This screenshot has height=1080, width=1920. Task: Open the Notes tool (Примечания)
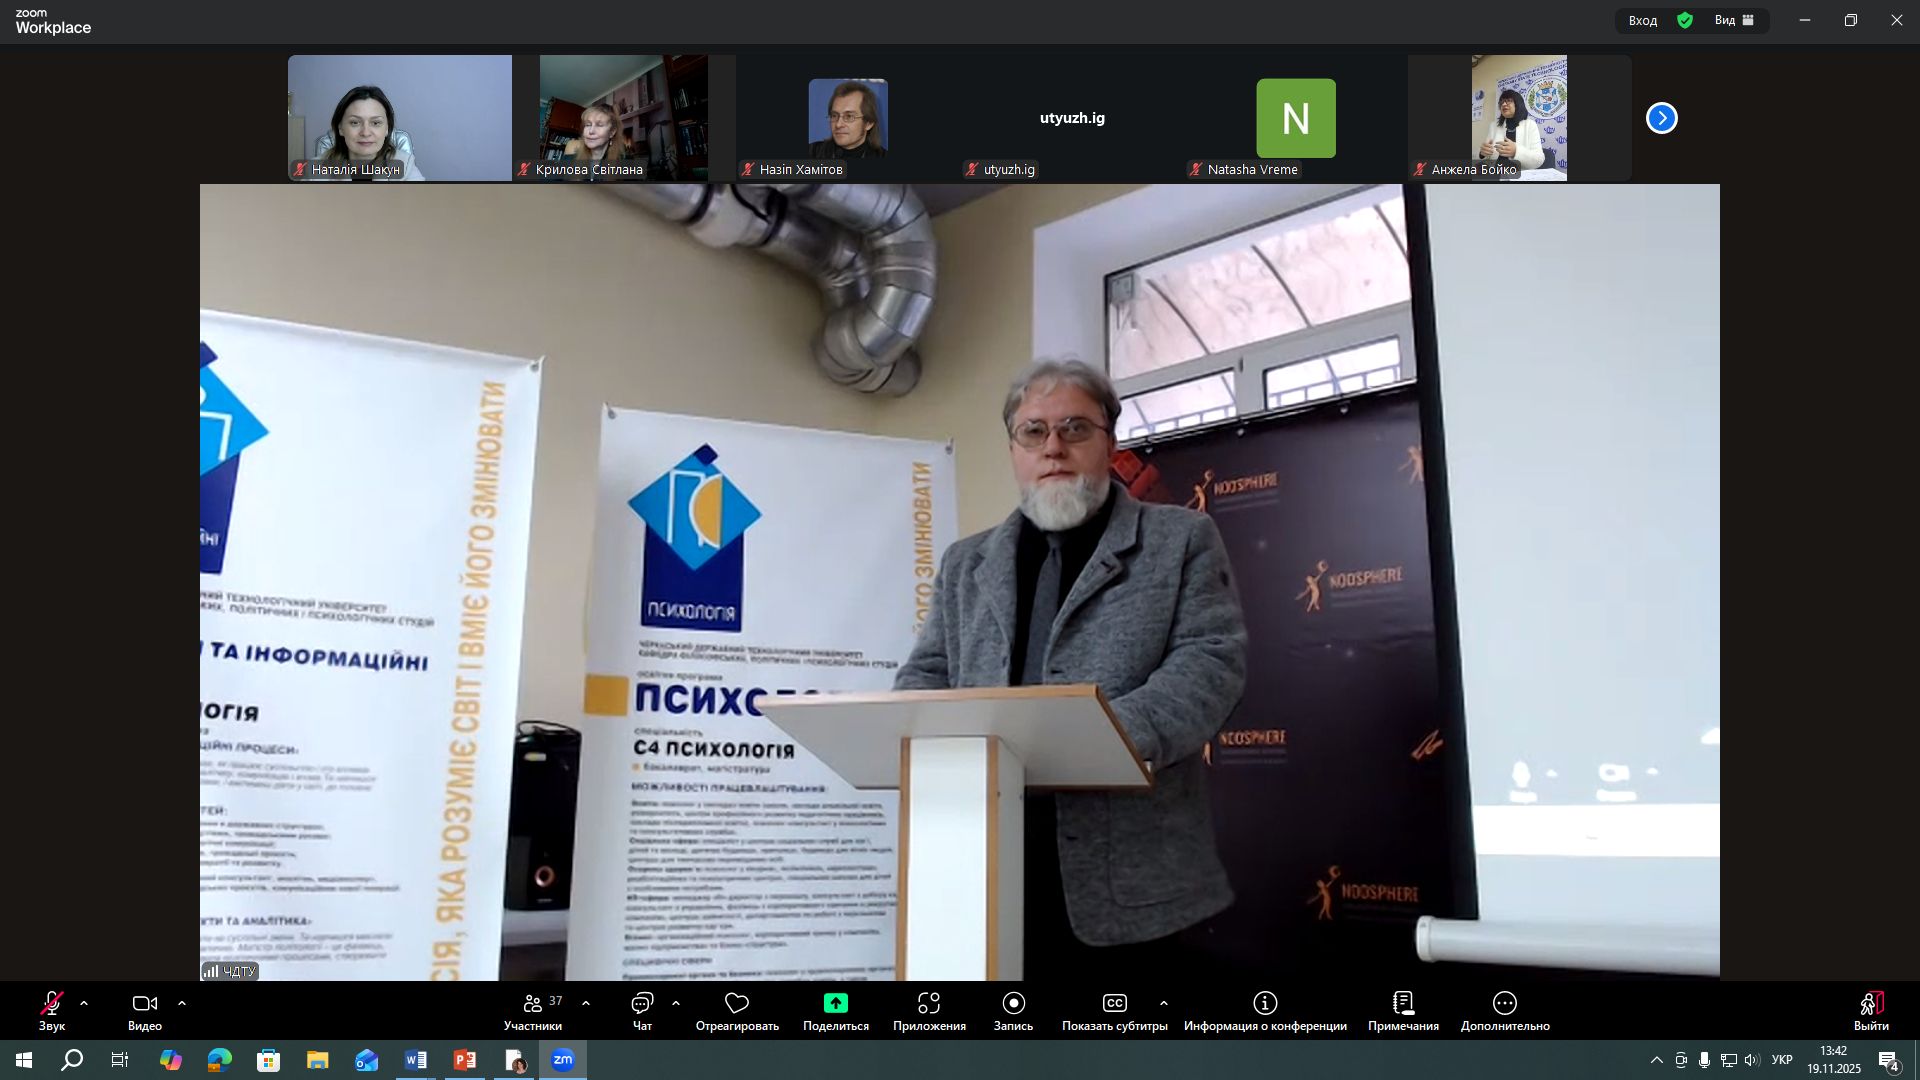point(1403,1011)
